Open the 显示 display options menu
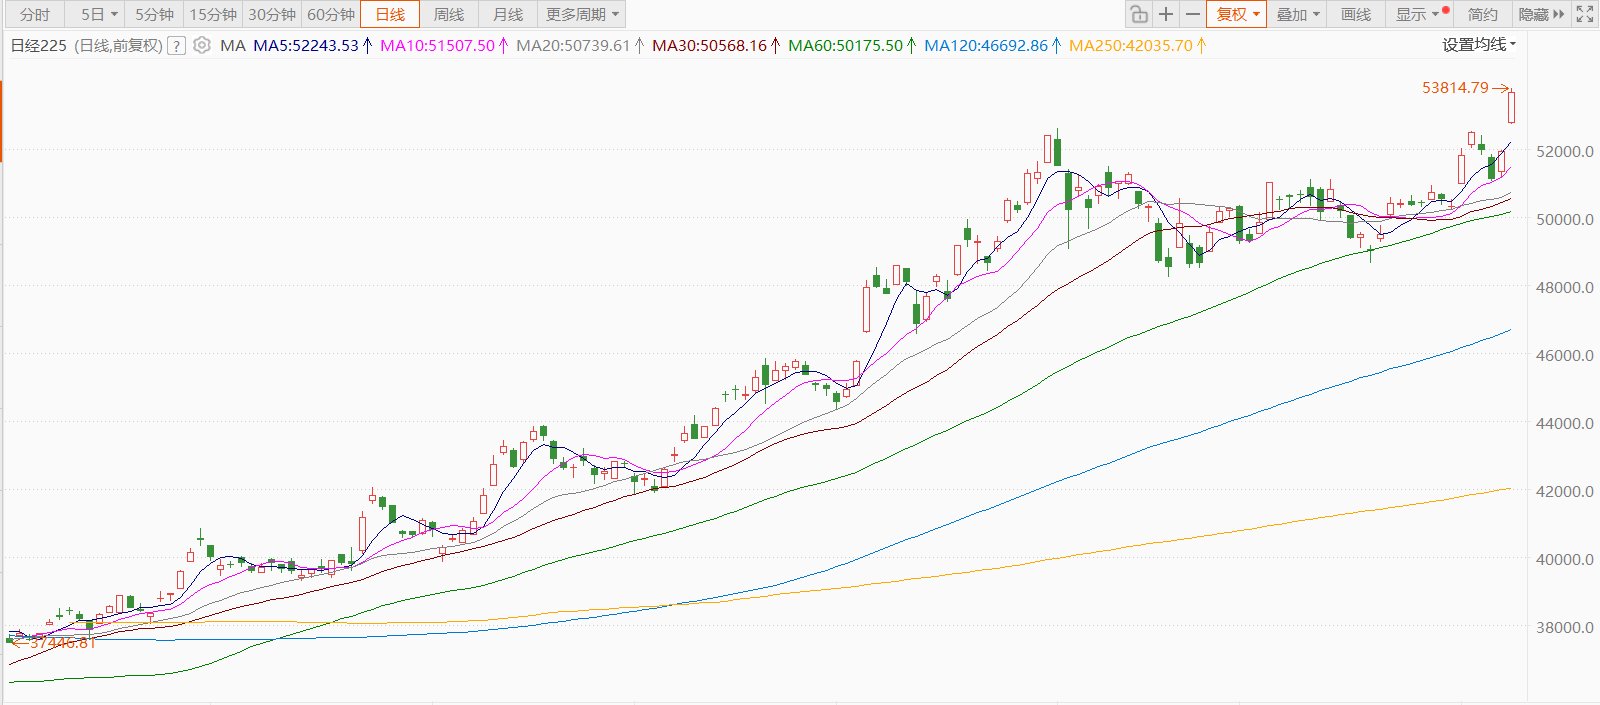Image resolution: width=1600 pixels, height=705 pixels. tap(1419, 14)
